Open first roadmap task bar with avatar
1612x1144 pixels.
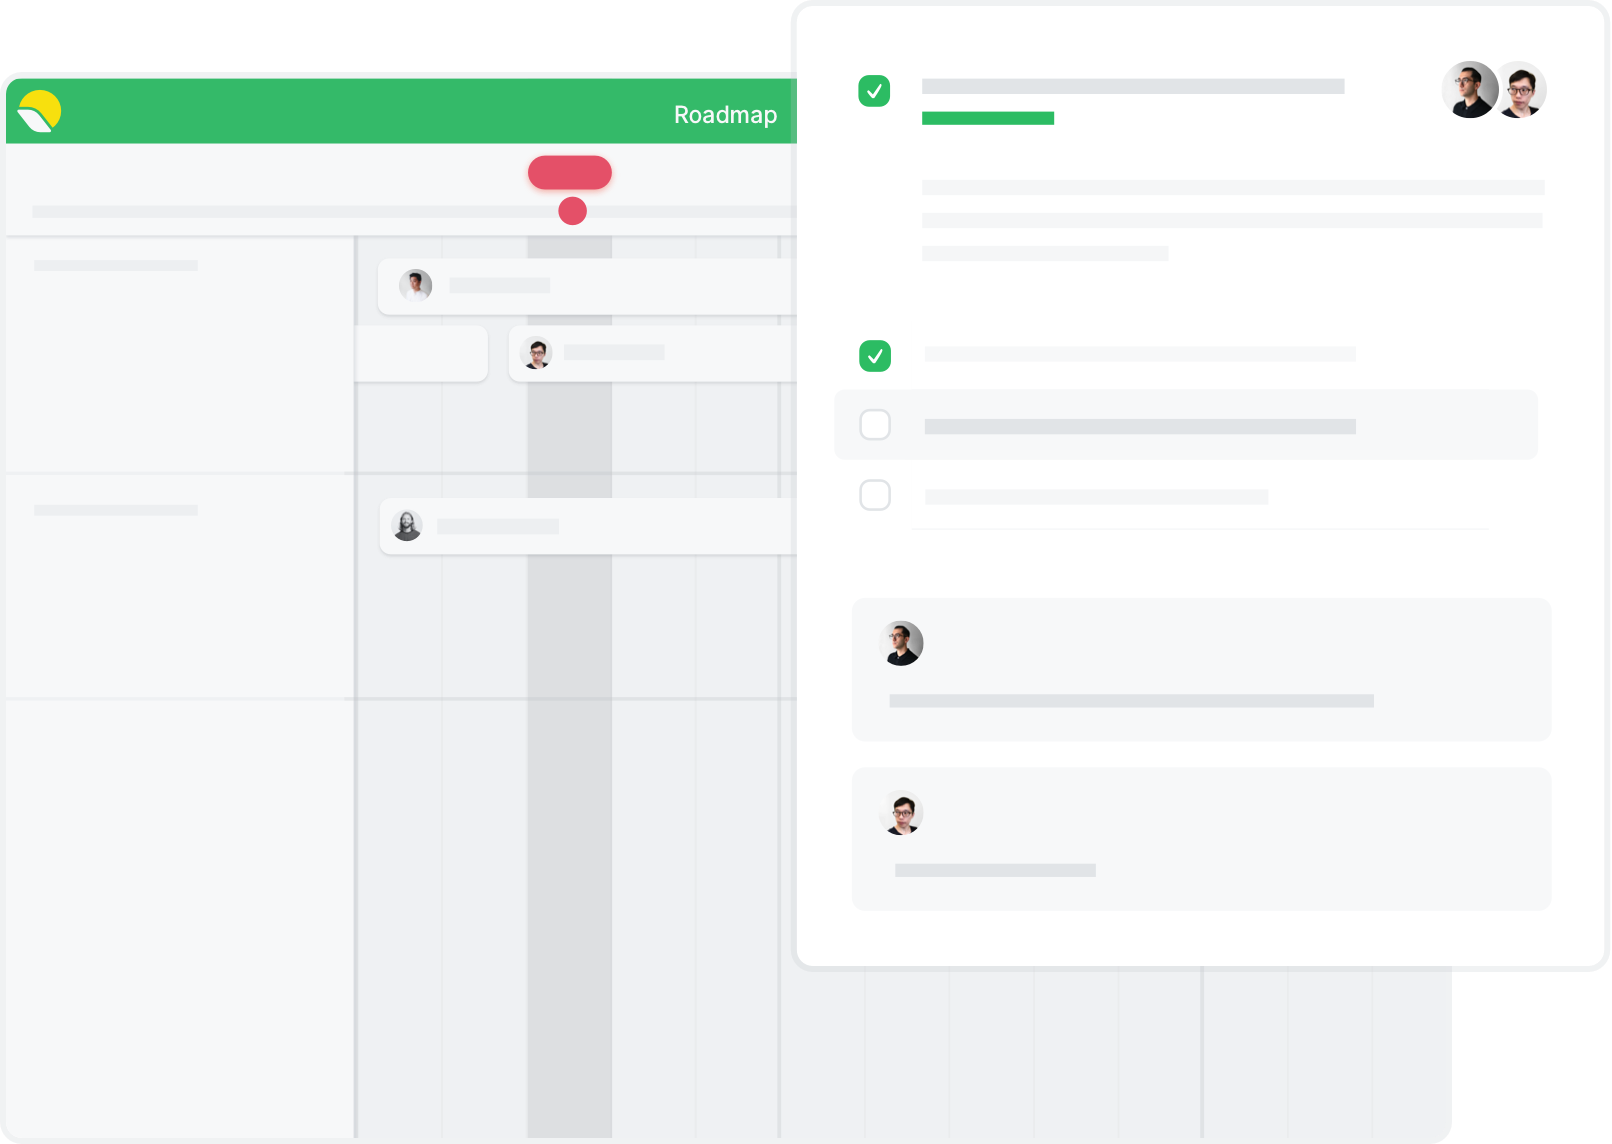(x=587, y=287)
